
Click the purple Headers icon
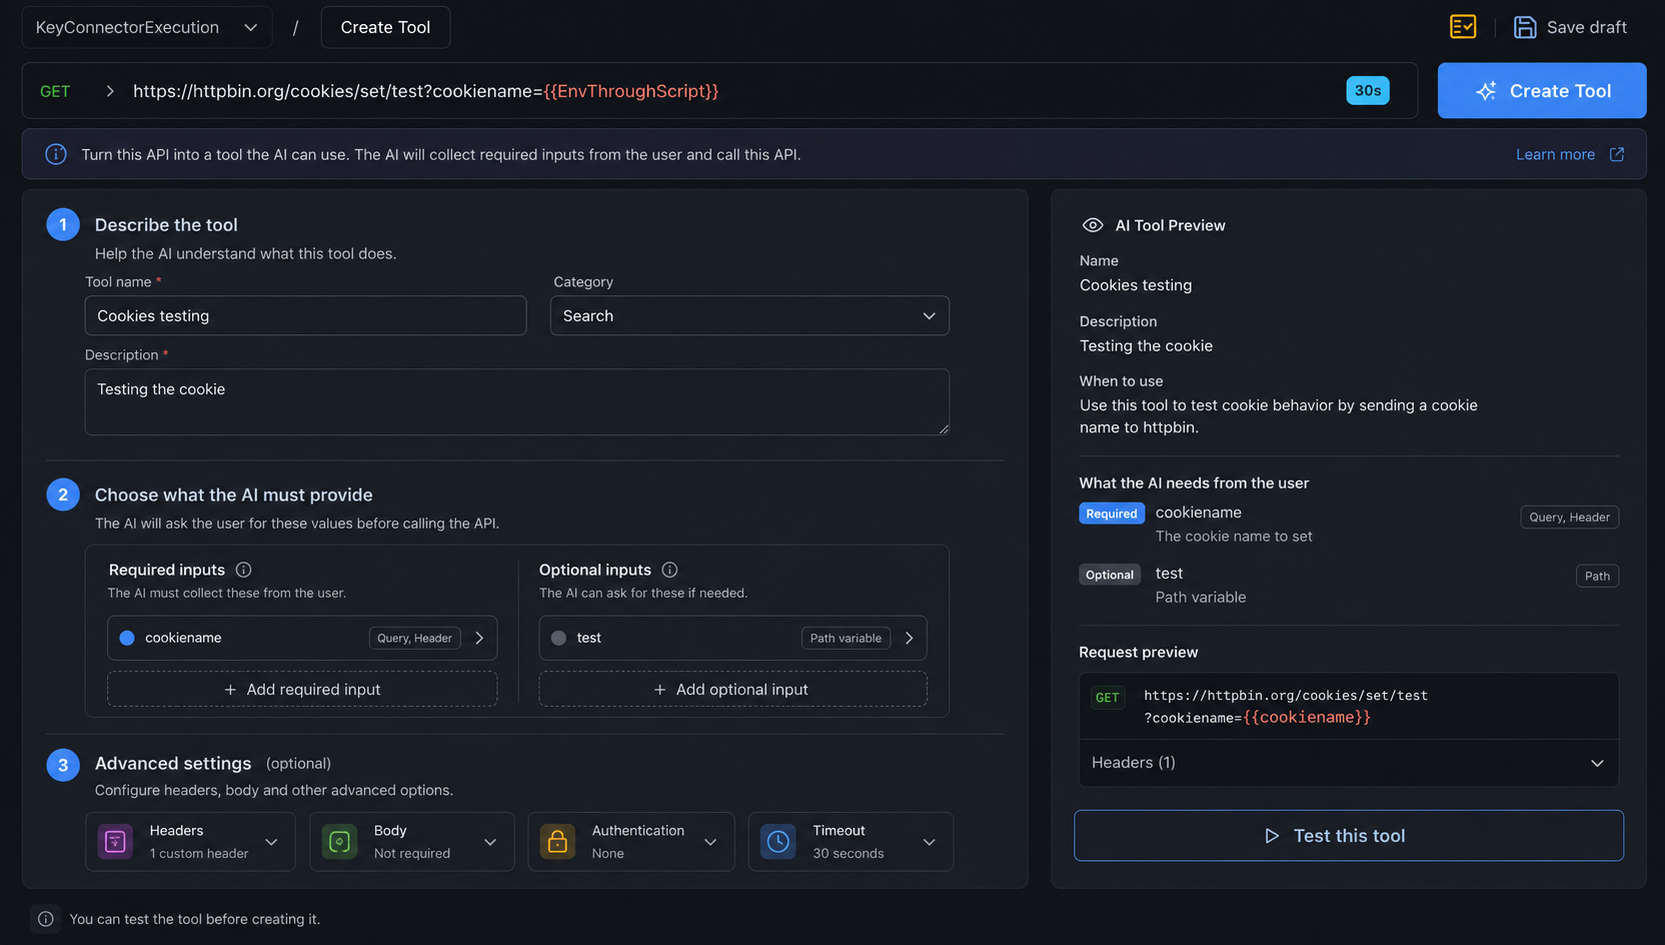click(115, 842)
